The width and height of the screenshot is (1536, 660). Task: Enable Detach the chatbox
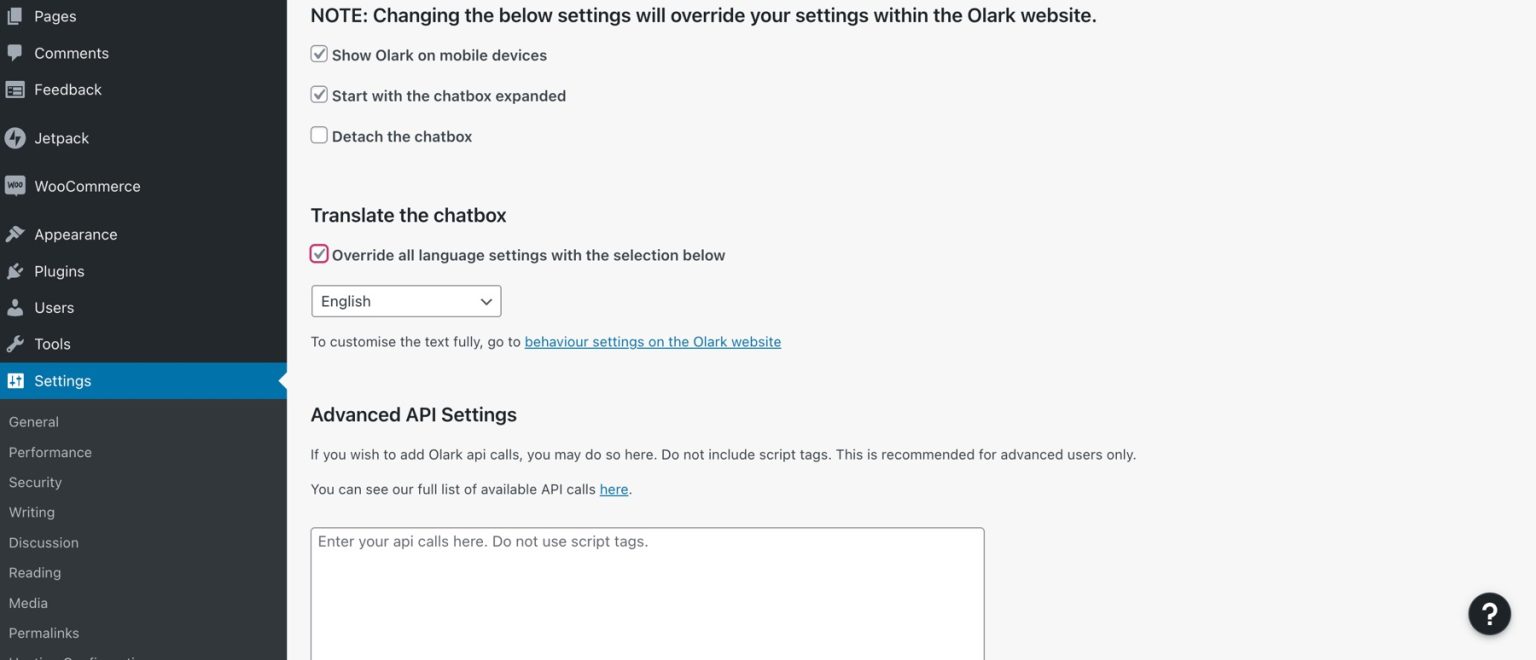pos(318,134)
